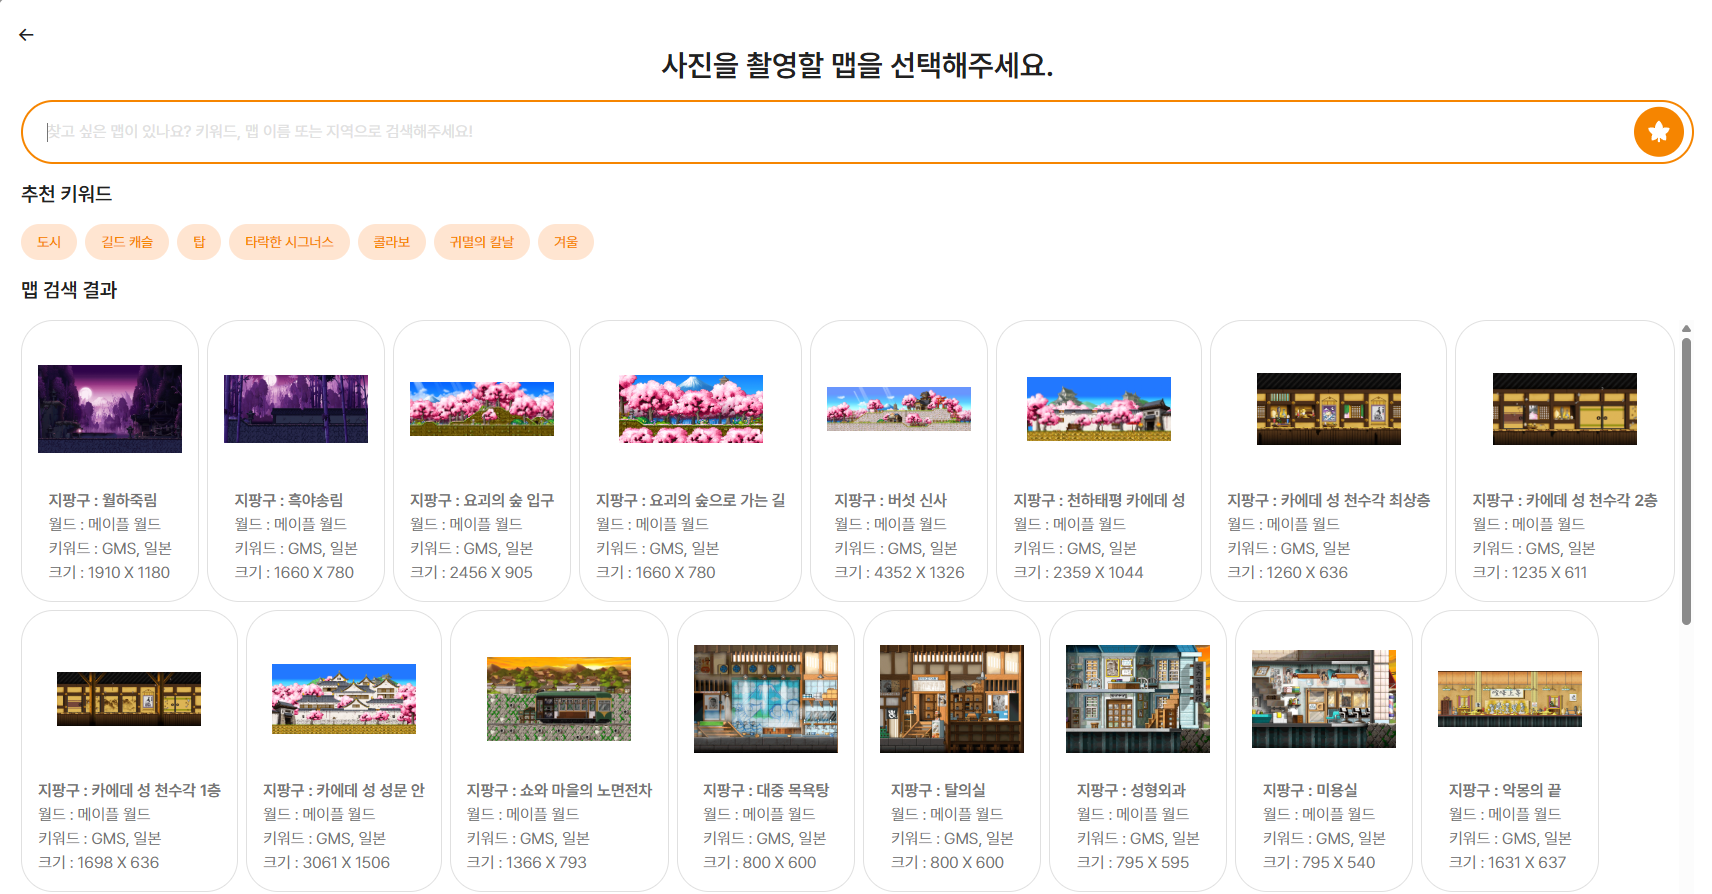Open the 쇼와 마을의 노면전차 thumbnail
This screenshot has height=894, width=1712.
click(x=559, y=699)
